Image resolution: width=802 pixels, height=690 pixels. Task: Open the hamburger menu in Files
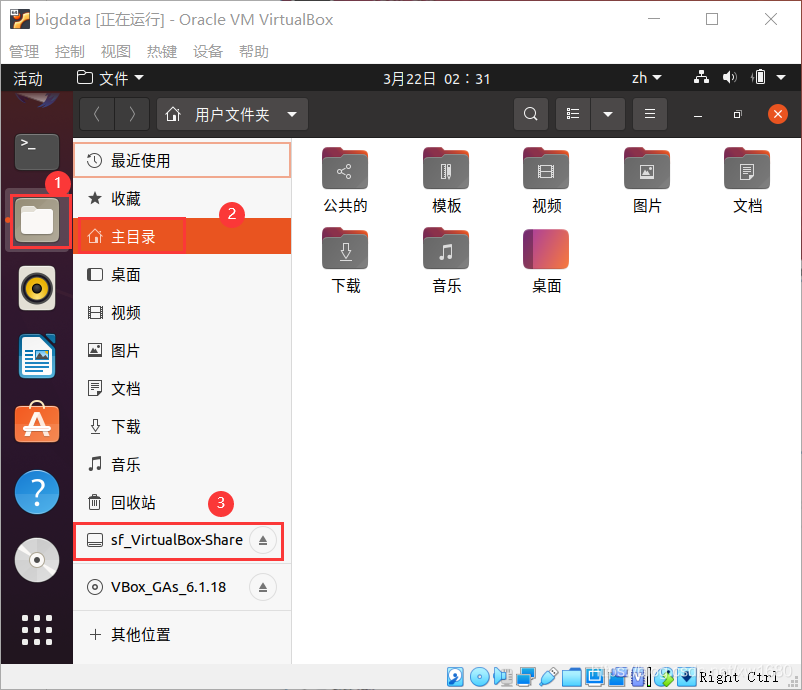(x=650, y=114)
